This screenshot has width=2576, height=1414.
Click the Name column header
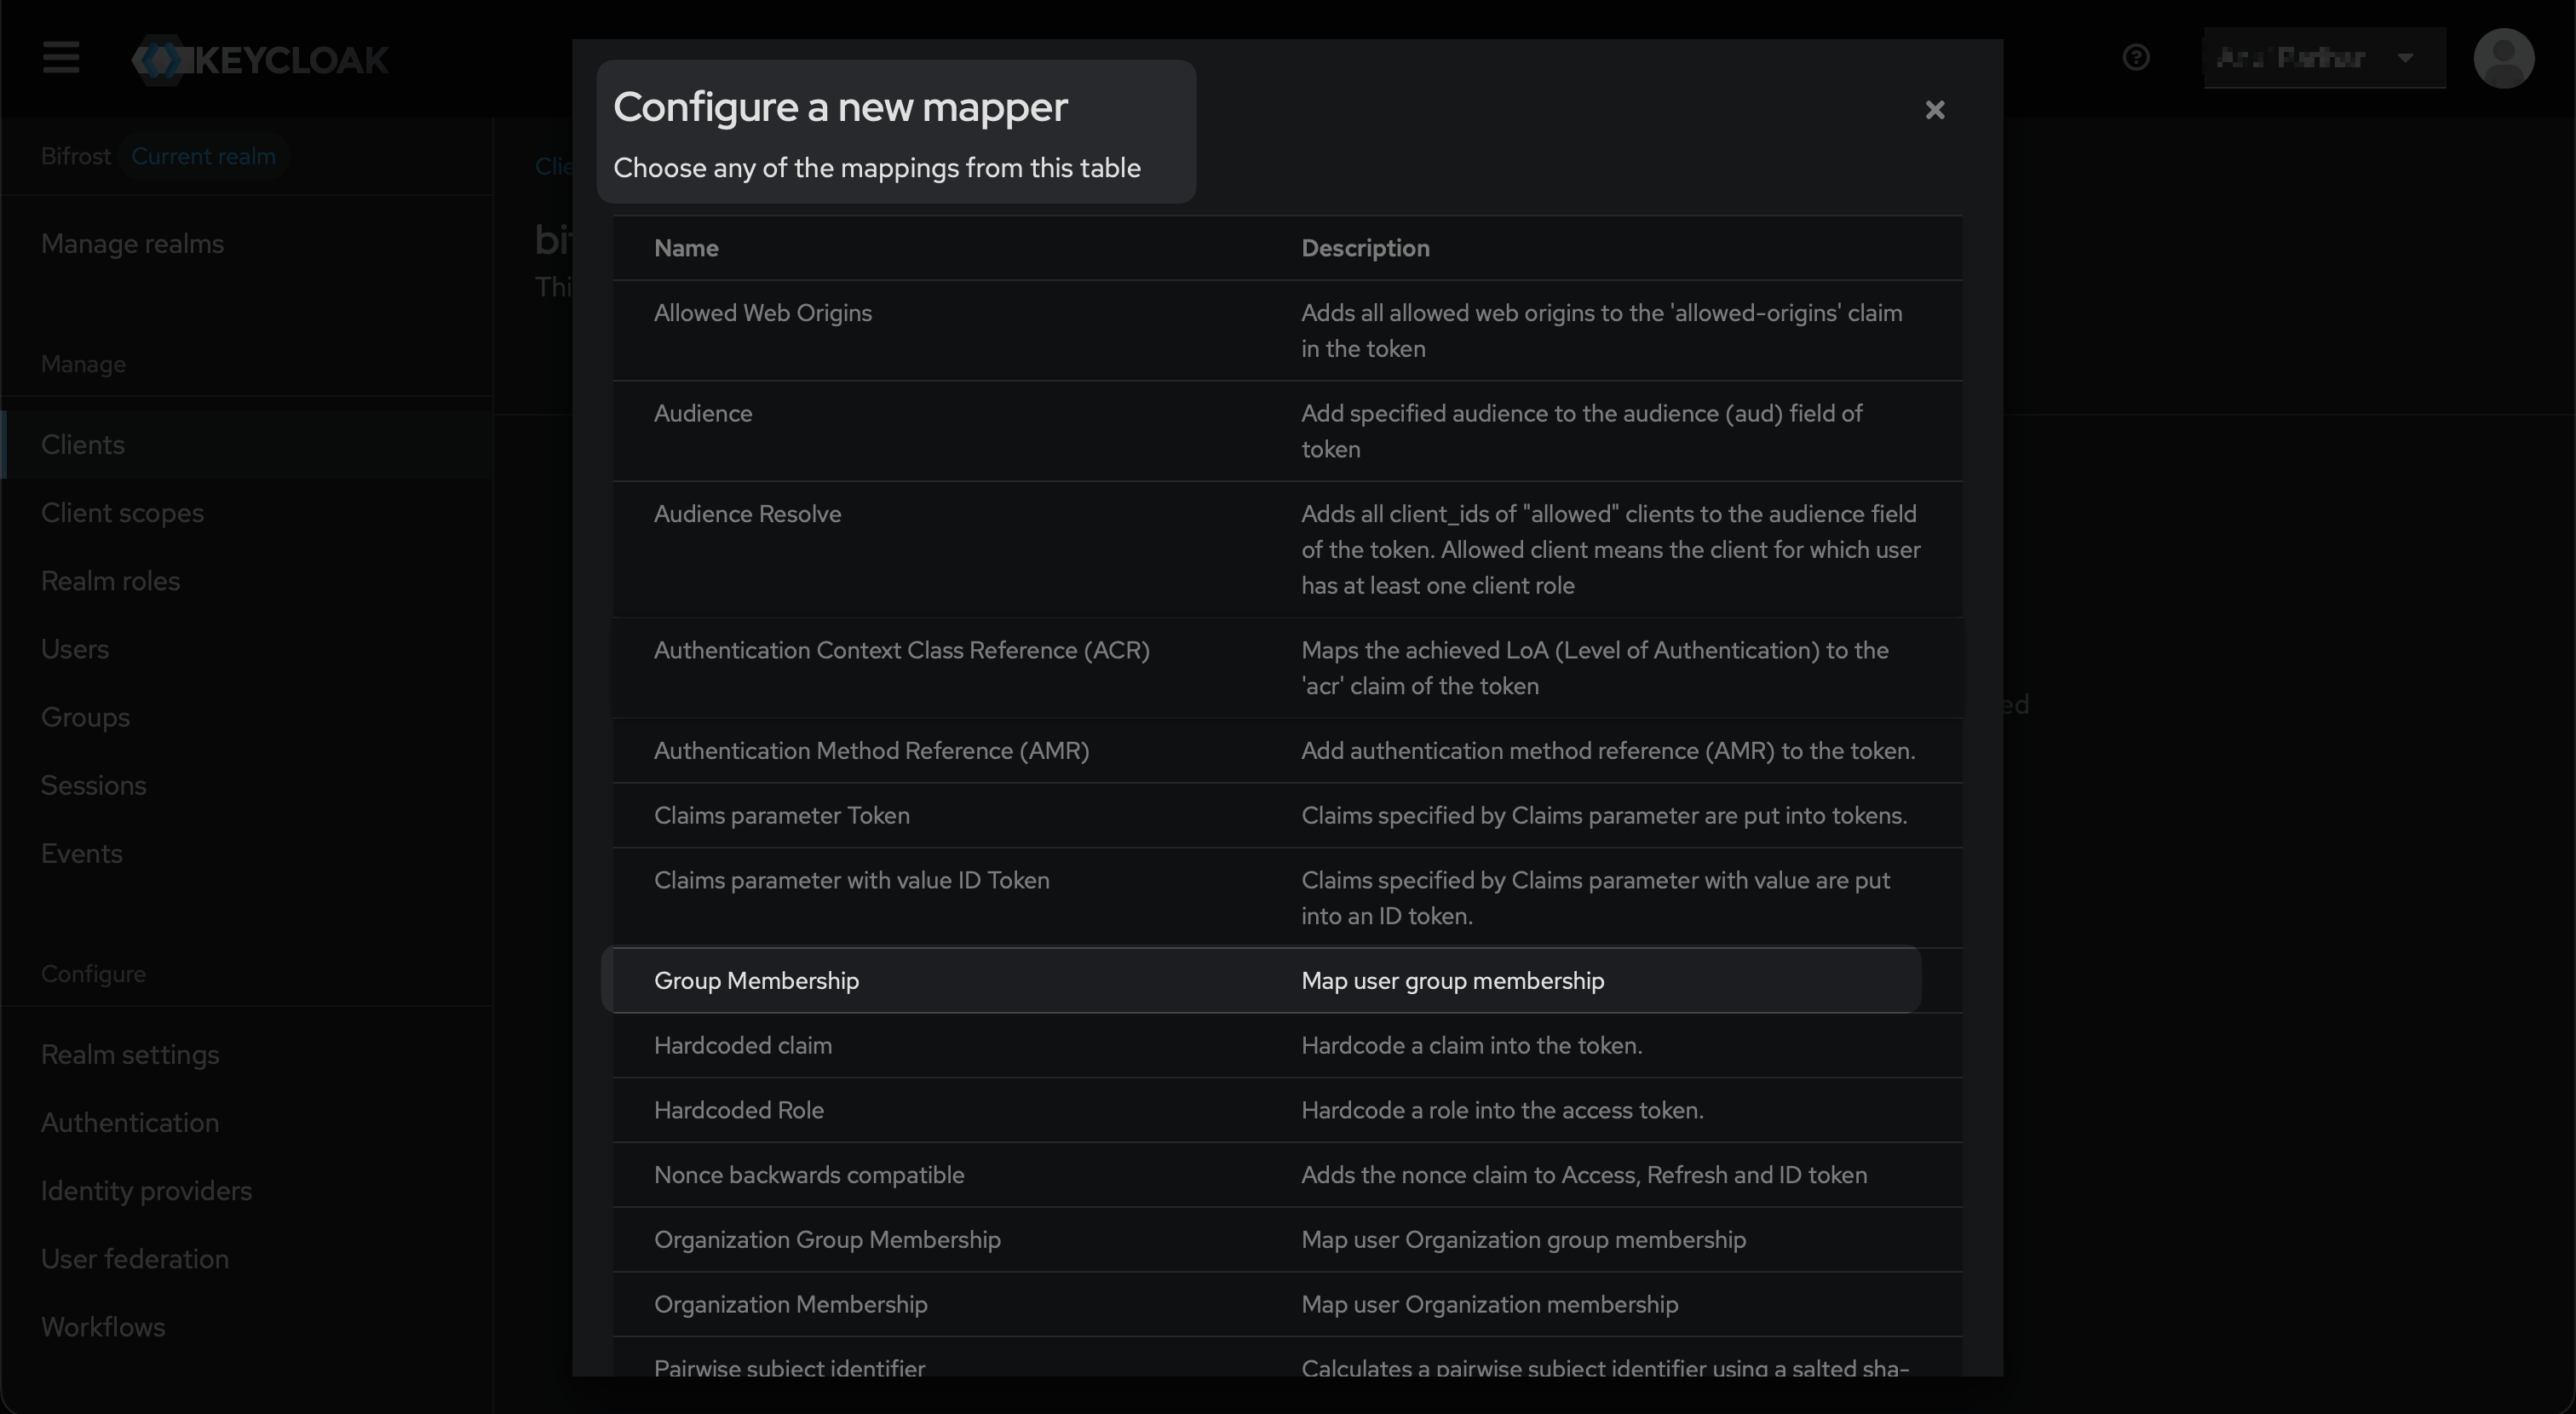tap(686, 248)
